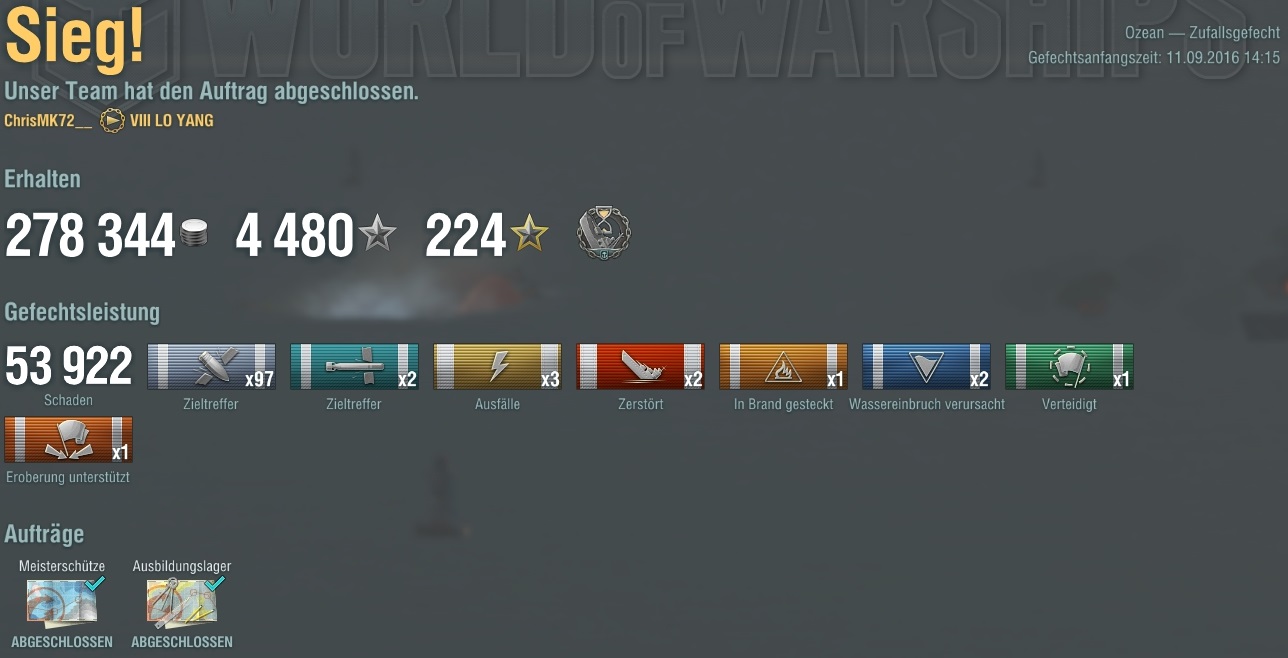The height and width of the screenshot is (658, 1288).
Task: Click the player name ChrisMK72__
Action: 48,121
